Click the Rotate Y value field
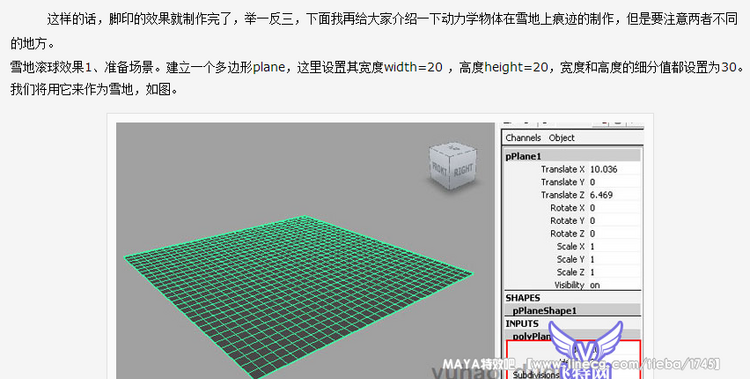The width and height of the screenshot is (750, 379). pyautogui.click(x=614, y=221)
